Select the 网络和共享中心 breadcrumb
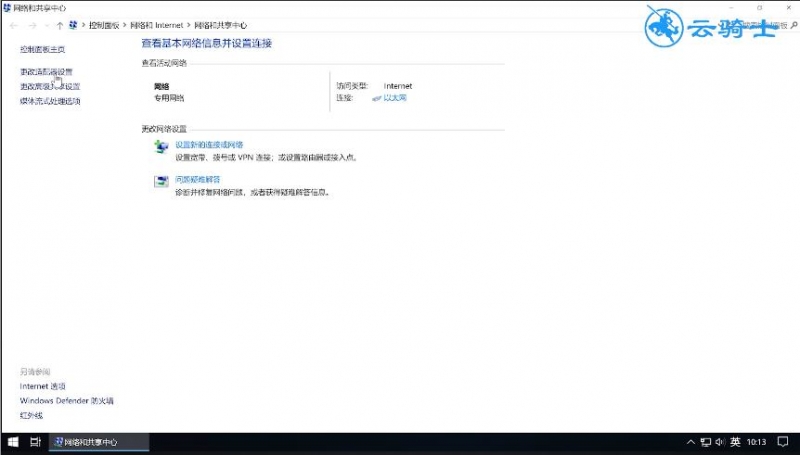The width and height of the screenshot is (800, 455). (x=220, y=25)
